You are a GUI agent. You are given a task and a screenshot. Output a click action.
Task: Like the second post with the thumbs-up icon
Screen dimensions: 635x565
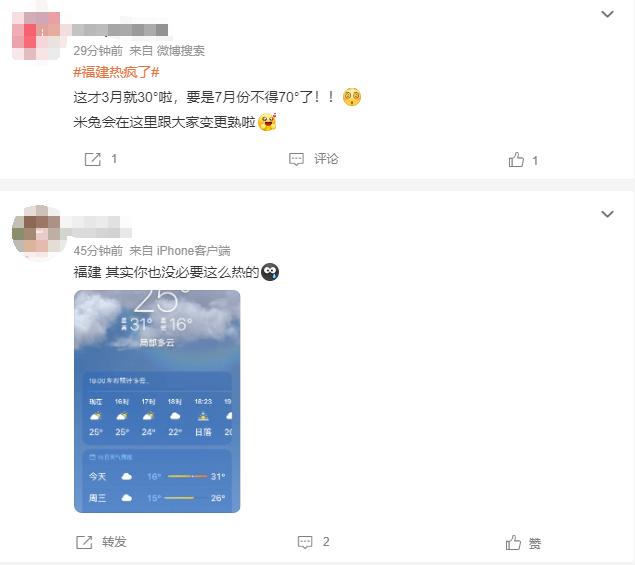tap(513, 542)
